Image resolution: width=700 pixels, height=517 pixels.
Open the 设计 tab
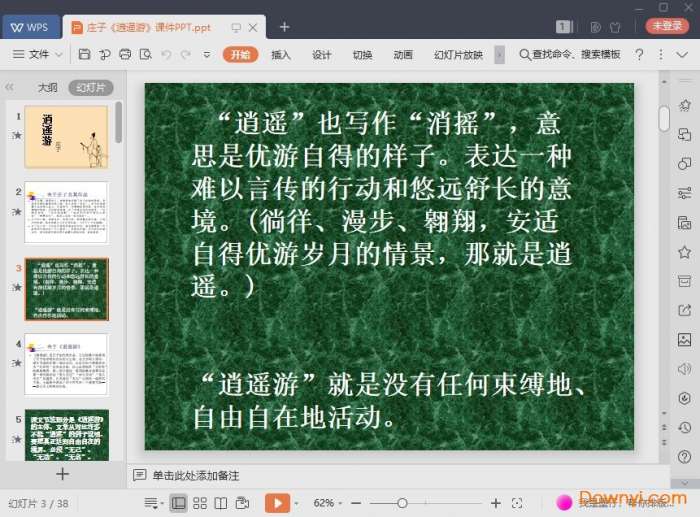(x=321, y=54)
